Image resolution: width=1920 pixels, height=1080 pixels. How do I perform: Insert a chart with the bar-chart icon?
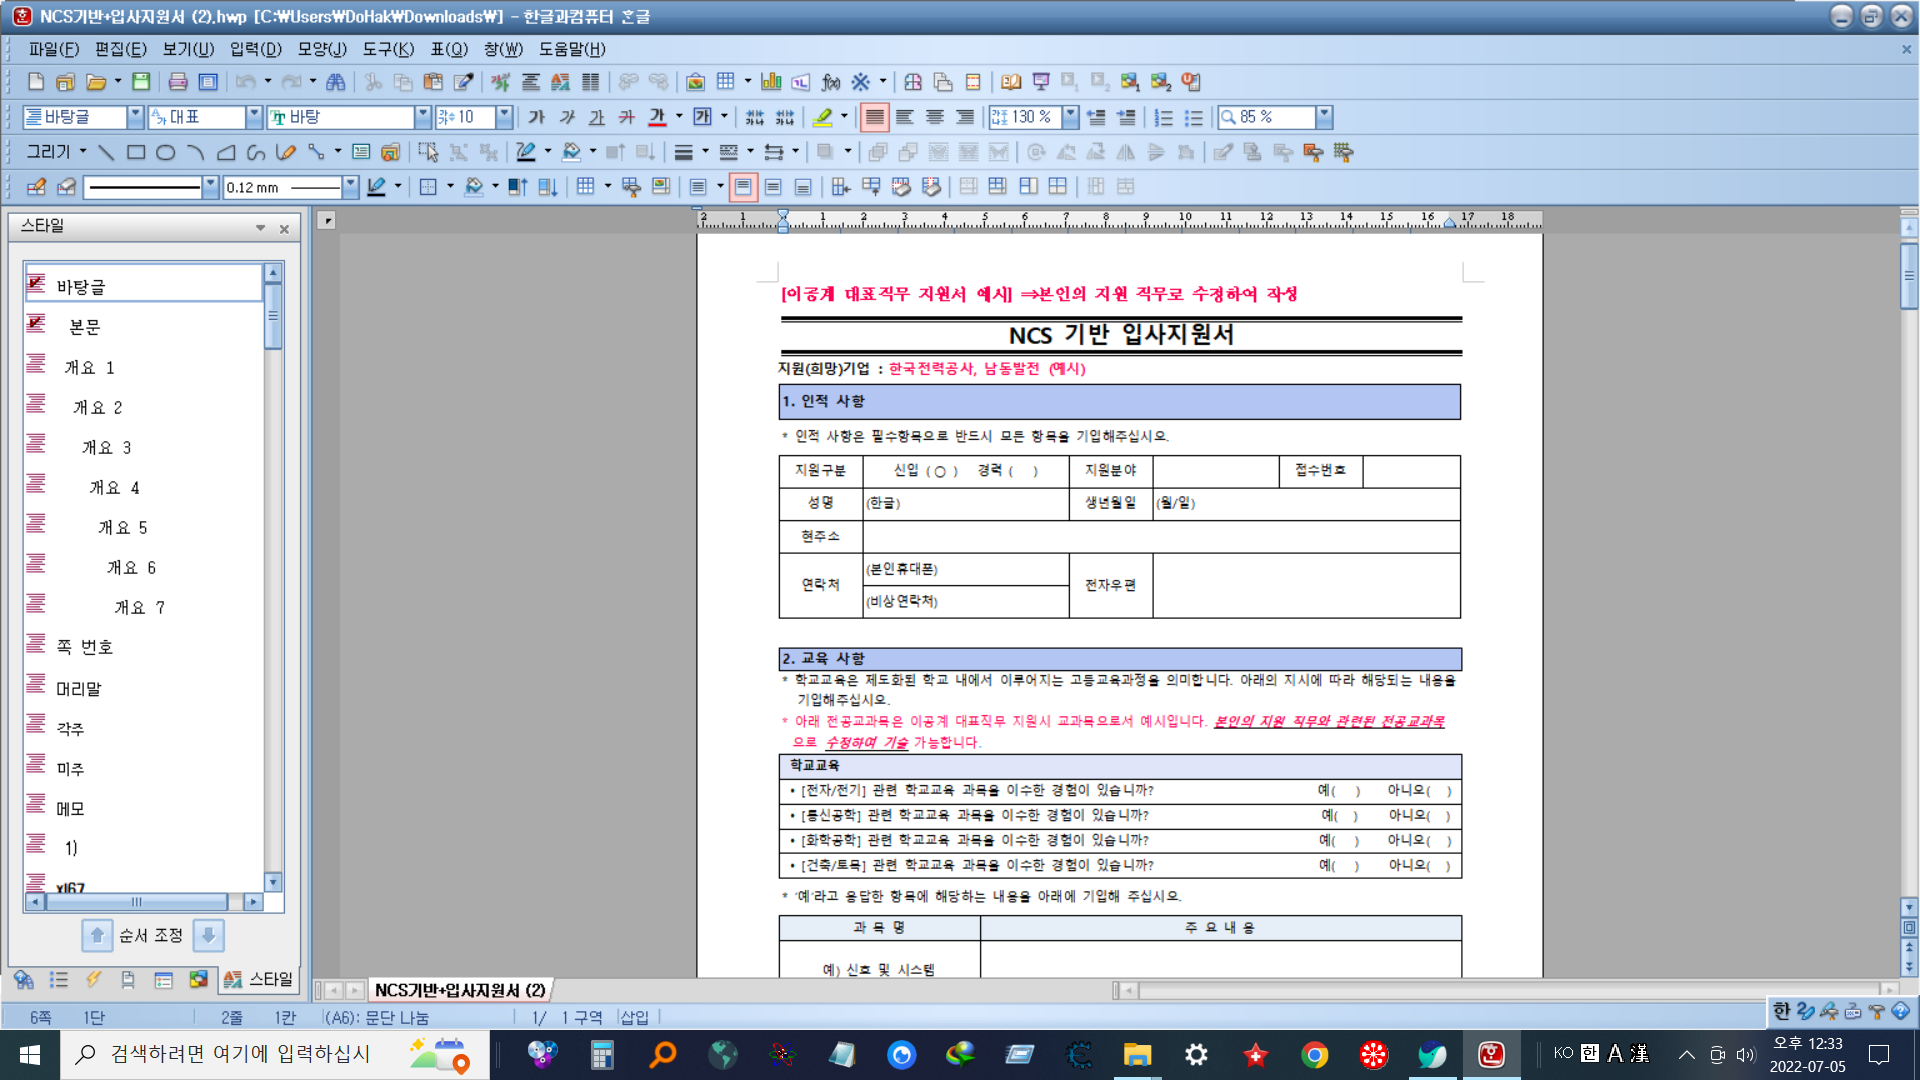[x=770, y=82]
